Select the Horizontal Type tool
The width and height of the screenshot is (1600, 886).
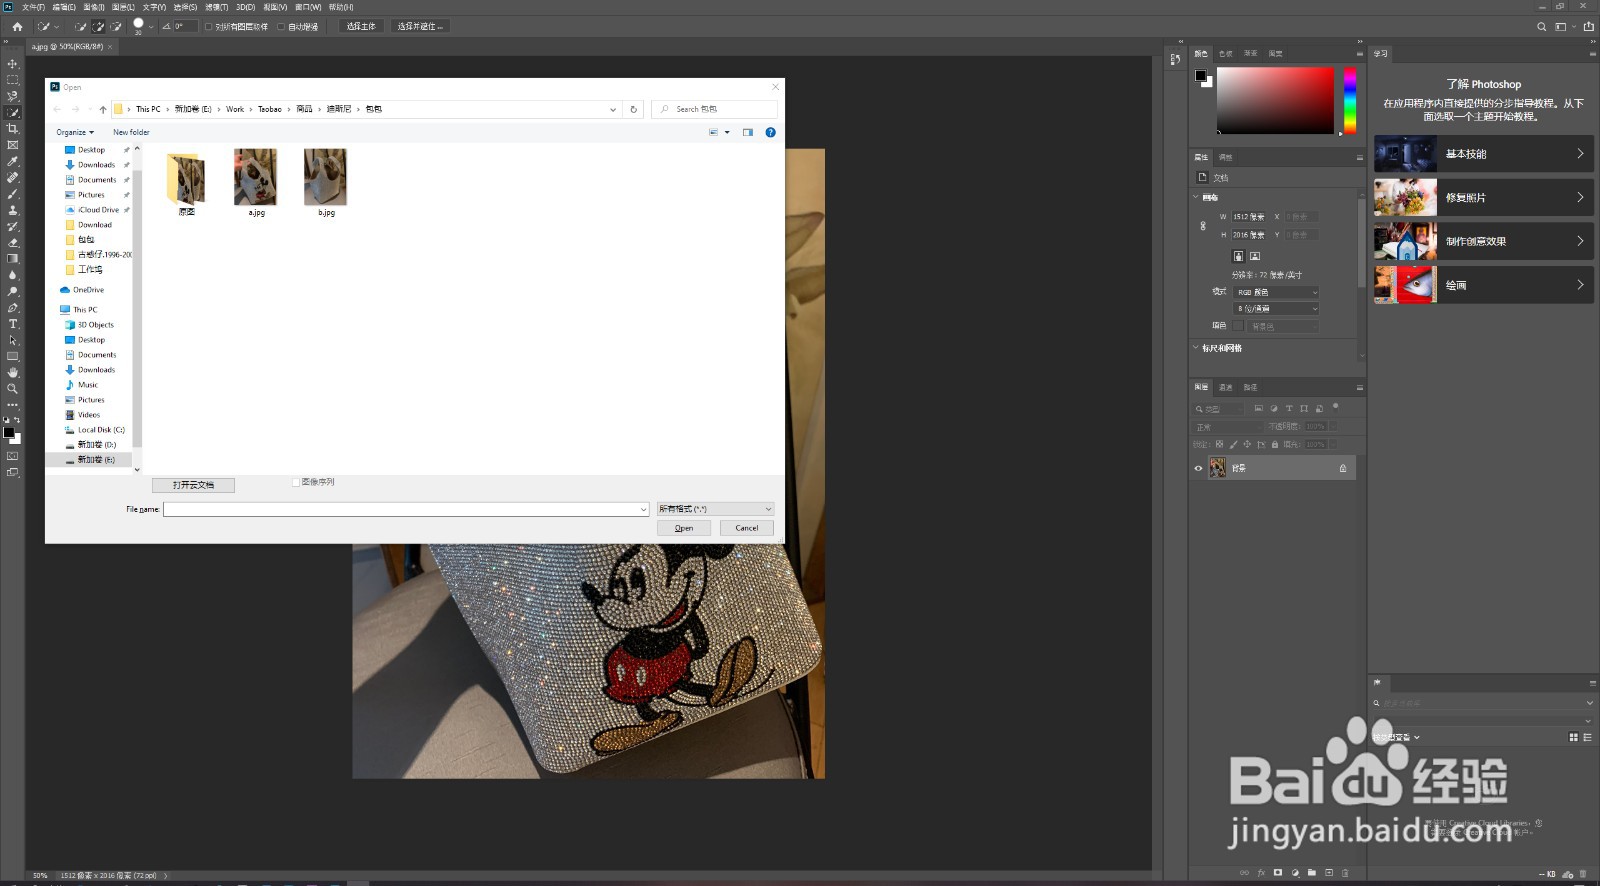(12, 324)
